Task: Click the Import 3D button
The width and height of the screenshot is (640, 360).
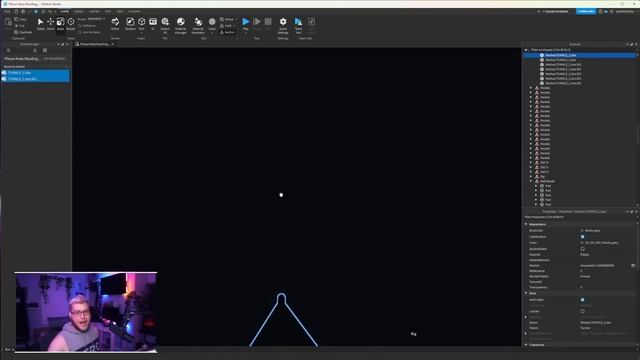Action: coord(165,25)
